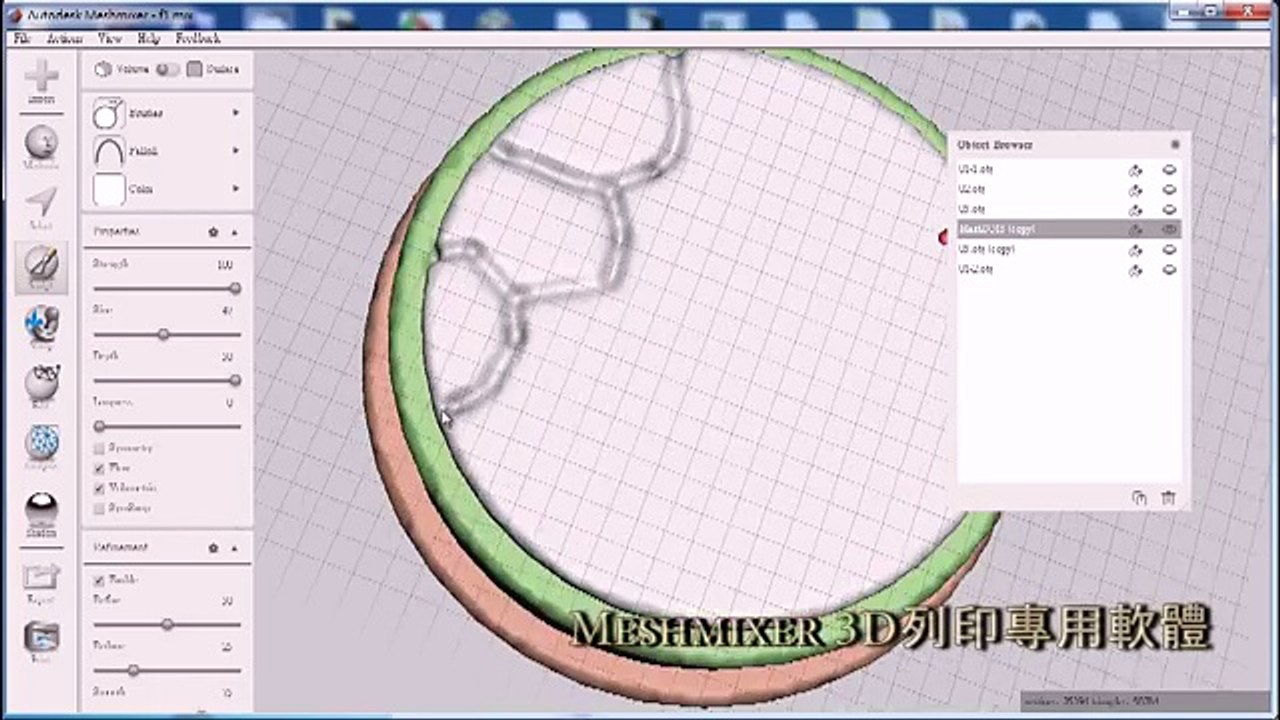Open the Meshmix tool
This screenshot has height=720, width=1280.
coord(42,146)
